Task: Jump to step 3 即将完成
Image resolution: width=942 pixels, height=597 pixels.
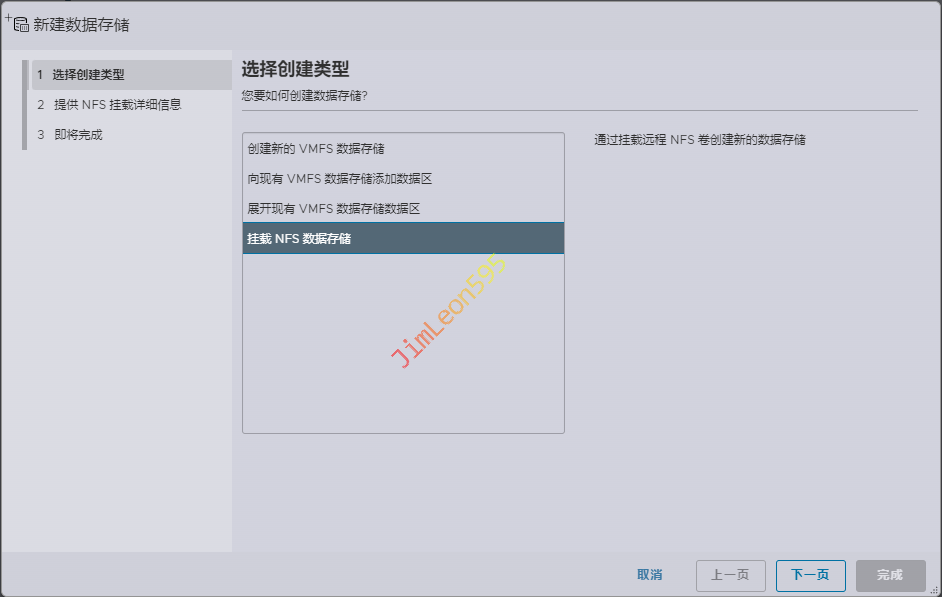Action: tap(78, 134)
